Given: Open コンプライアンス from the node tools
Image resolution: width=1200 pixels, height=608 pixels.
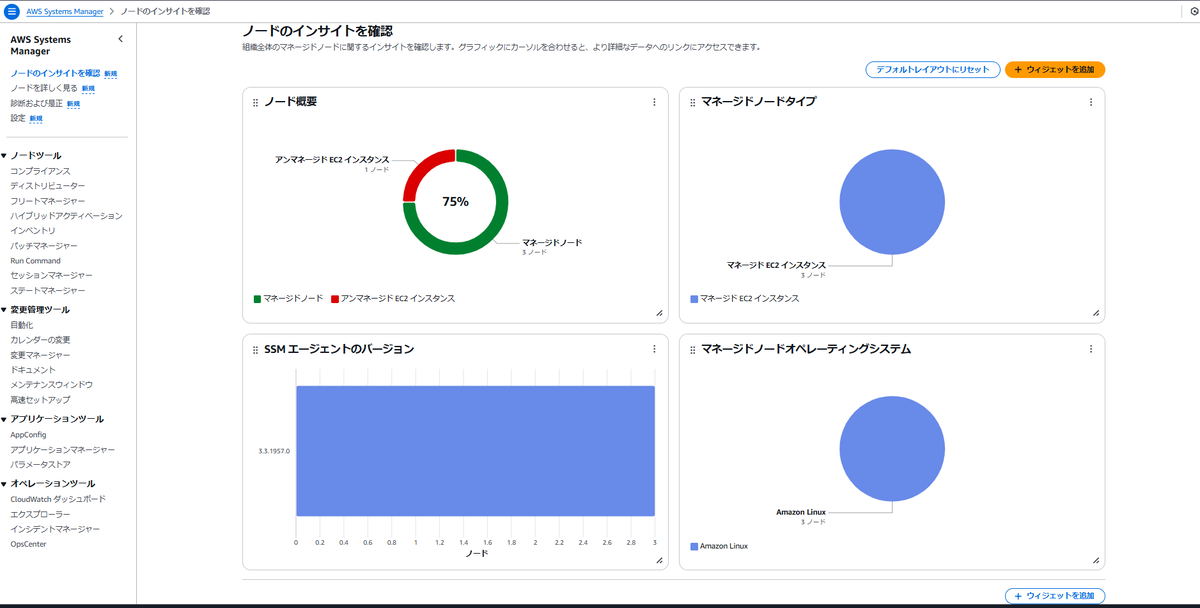Looking at the screenshot, I should [x=40, y=171].
